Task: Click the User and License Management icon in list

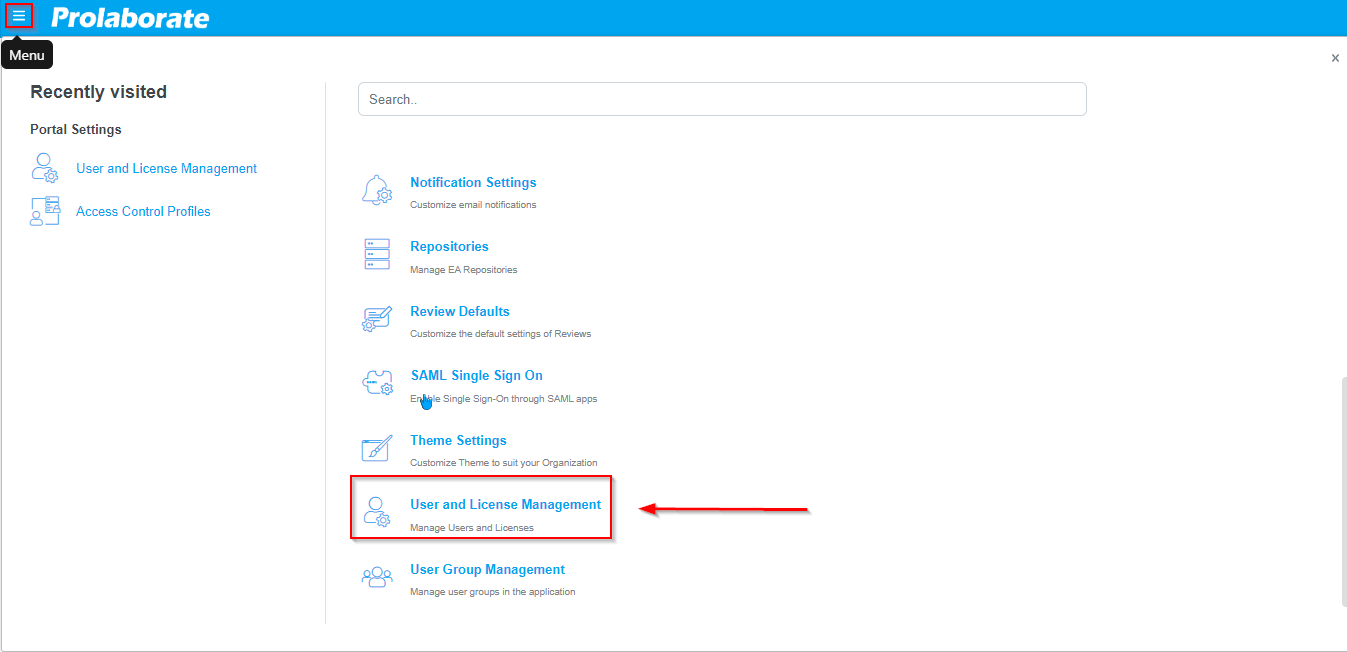Action: (x=377, y=512)
